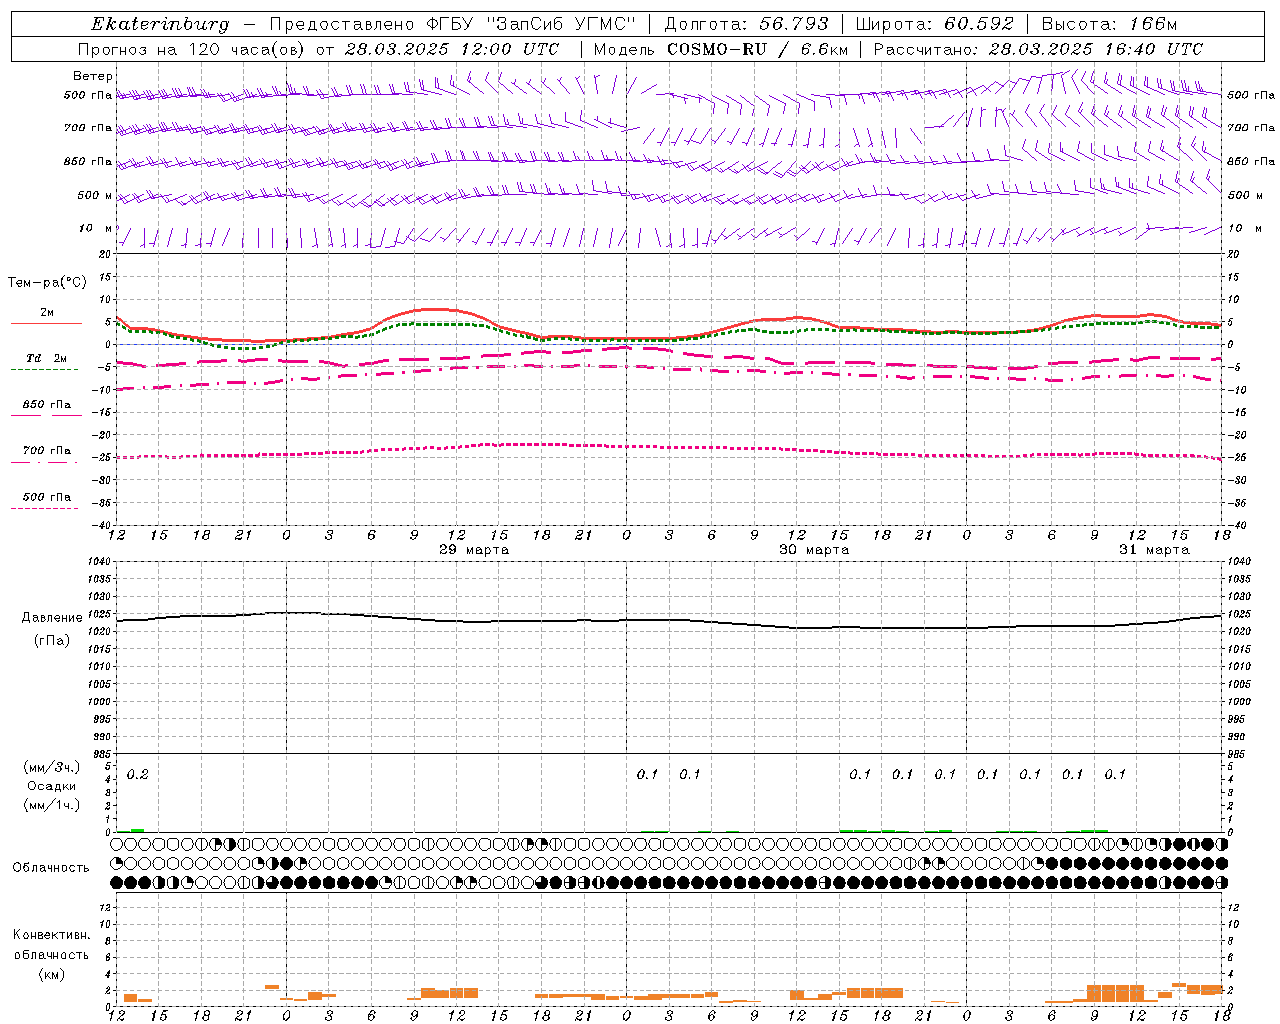Click the 'Предоставлено ФГБУ "ЗапСиб УГМС"' text

[x=453, y=24]
